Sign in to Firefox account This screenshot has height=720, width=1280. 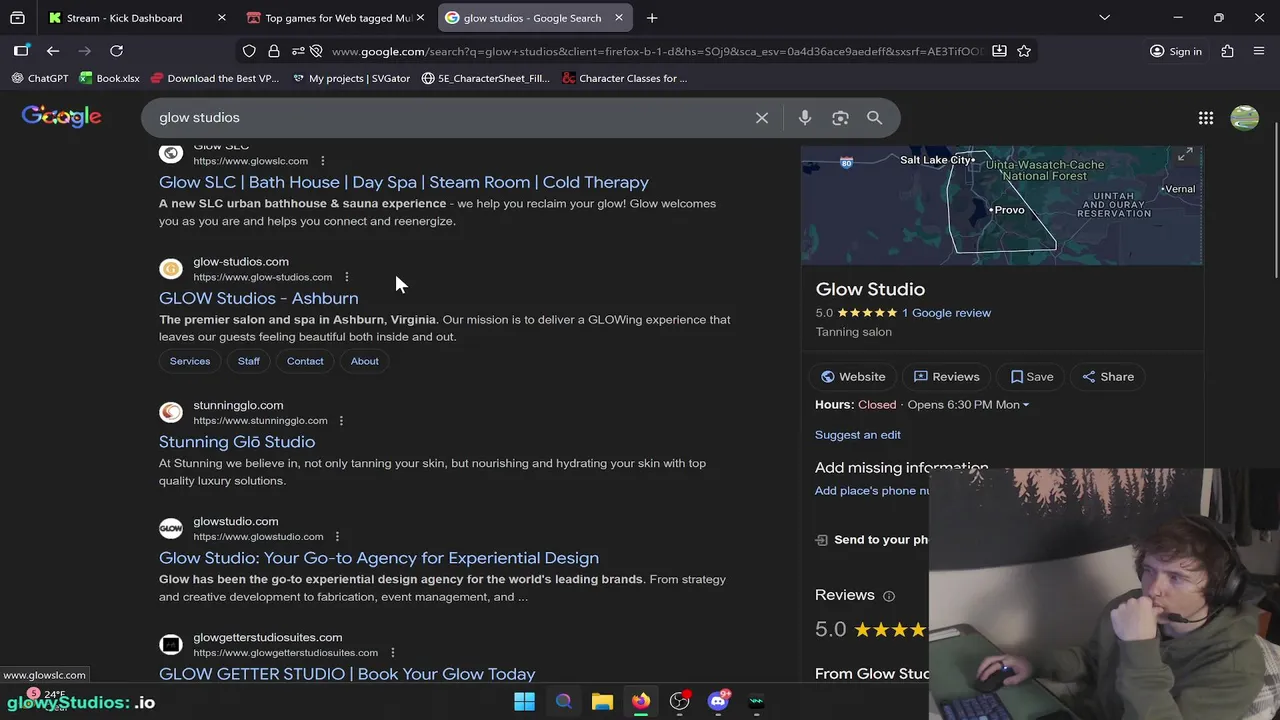(1176, 51)
